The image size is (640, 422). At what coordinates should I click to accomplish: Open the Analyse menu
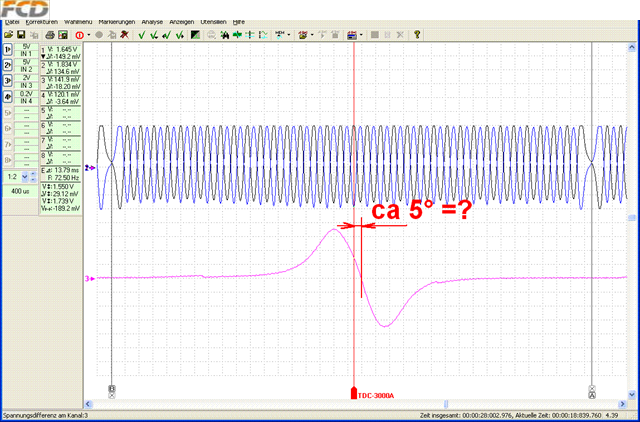(x=152, y=22)
